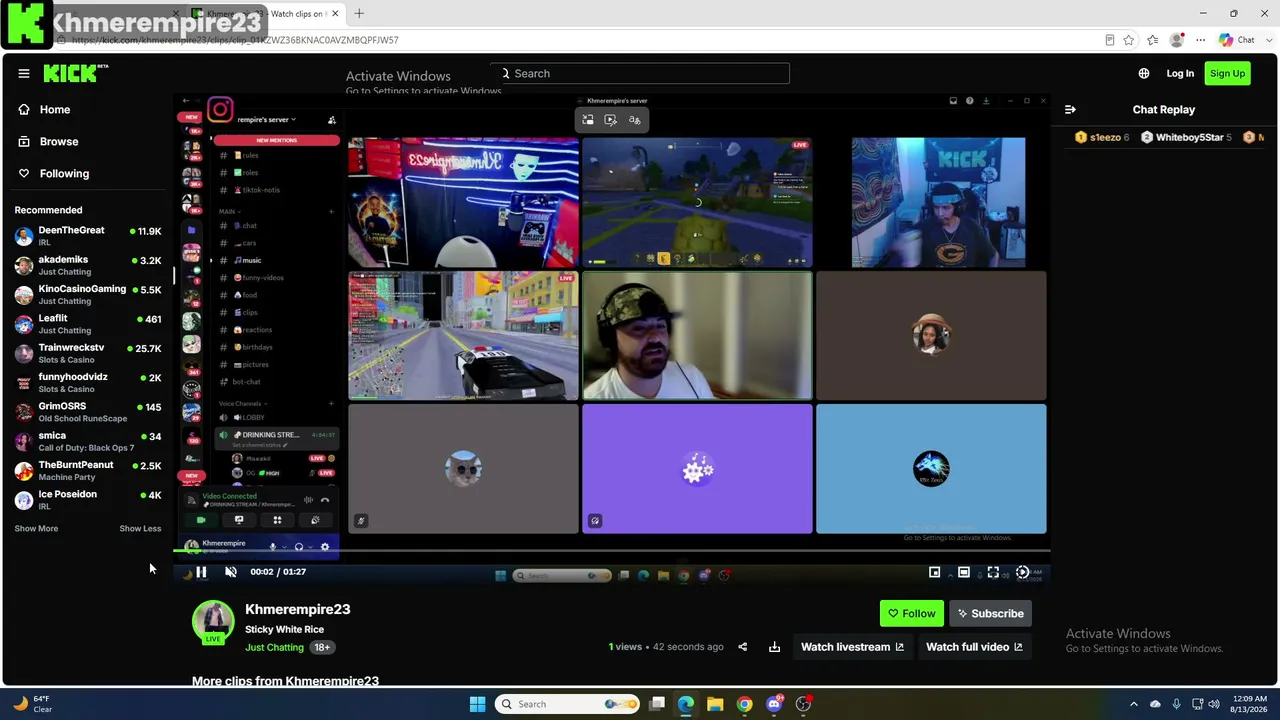
Task: Open GrimOSRS recommended channel
Action: pyautogui.click(x=88, y=412)
